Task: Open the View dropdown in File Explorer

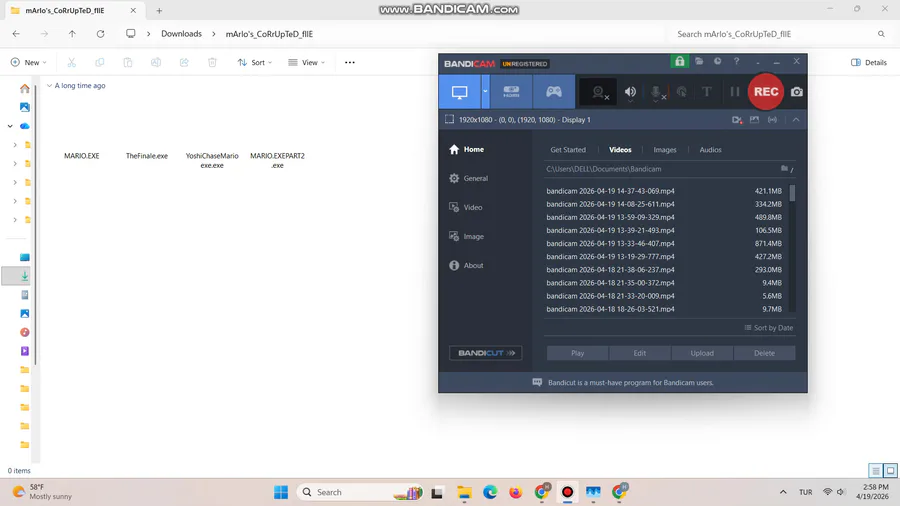Action: [x=307, y=63]
